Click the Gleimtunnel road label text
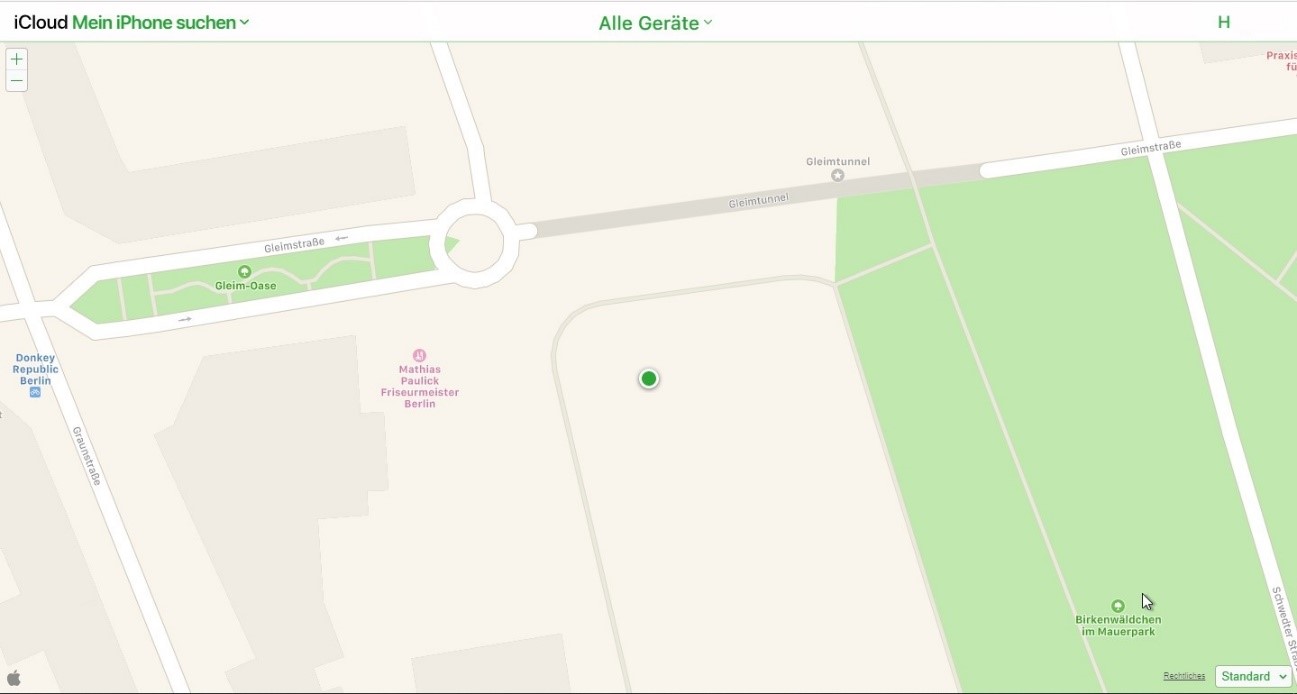1297x694 pixels. point(758,201)
